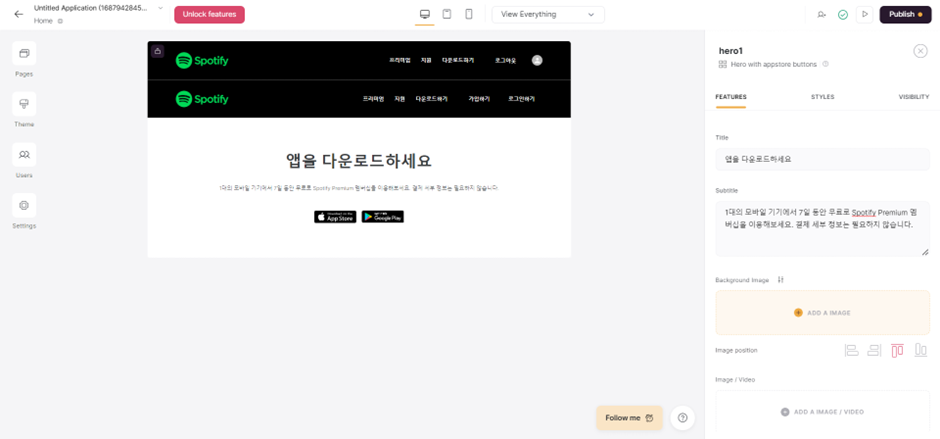Grab the Subtitle textarea resize handle
Viewport: 940px width, 439px height.
[925, 252]
